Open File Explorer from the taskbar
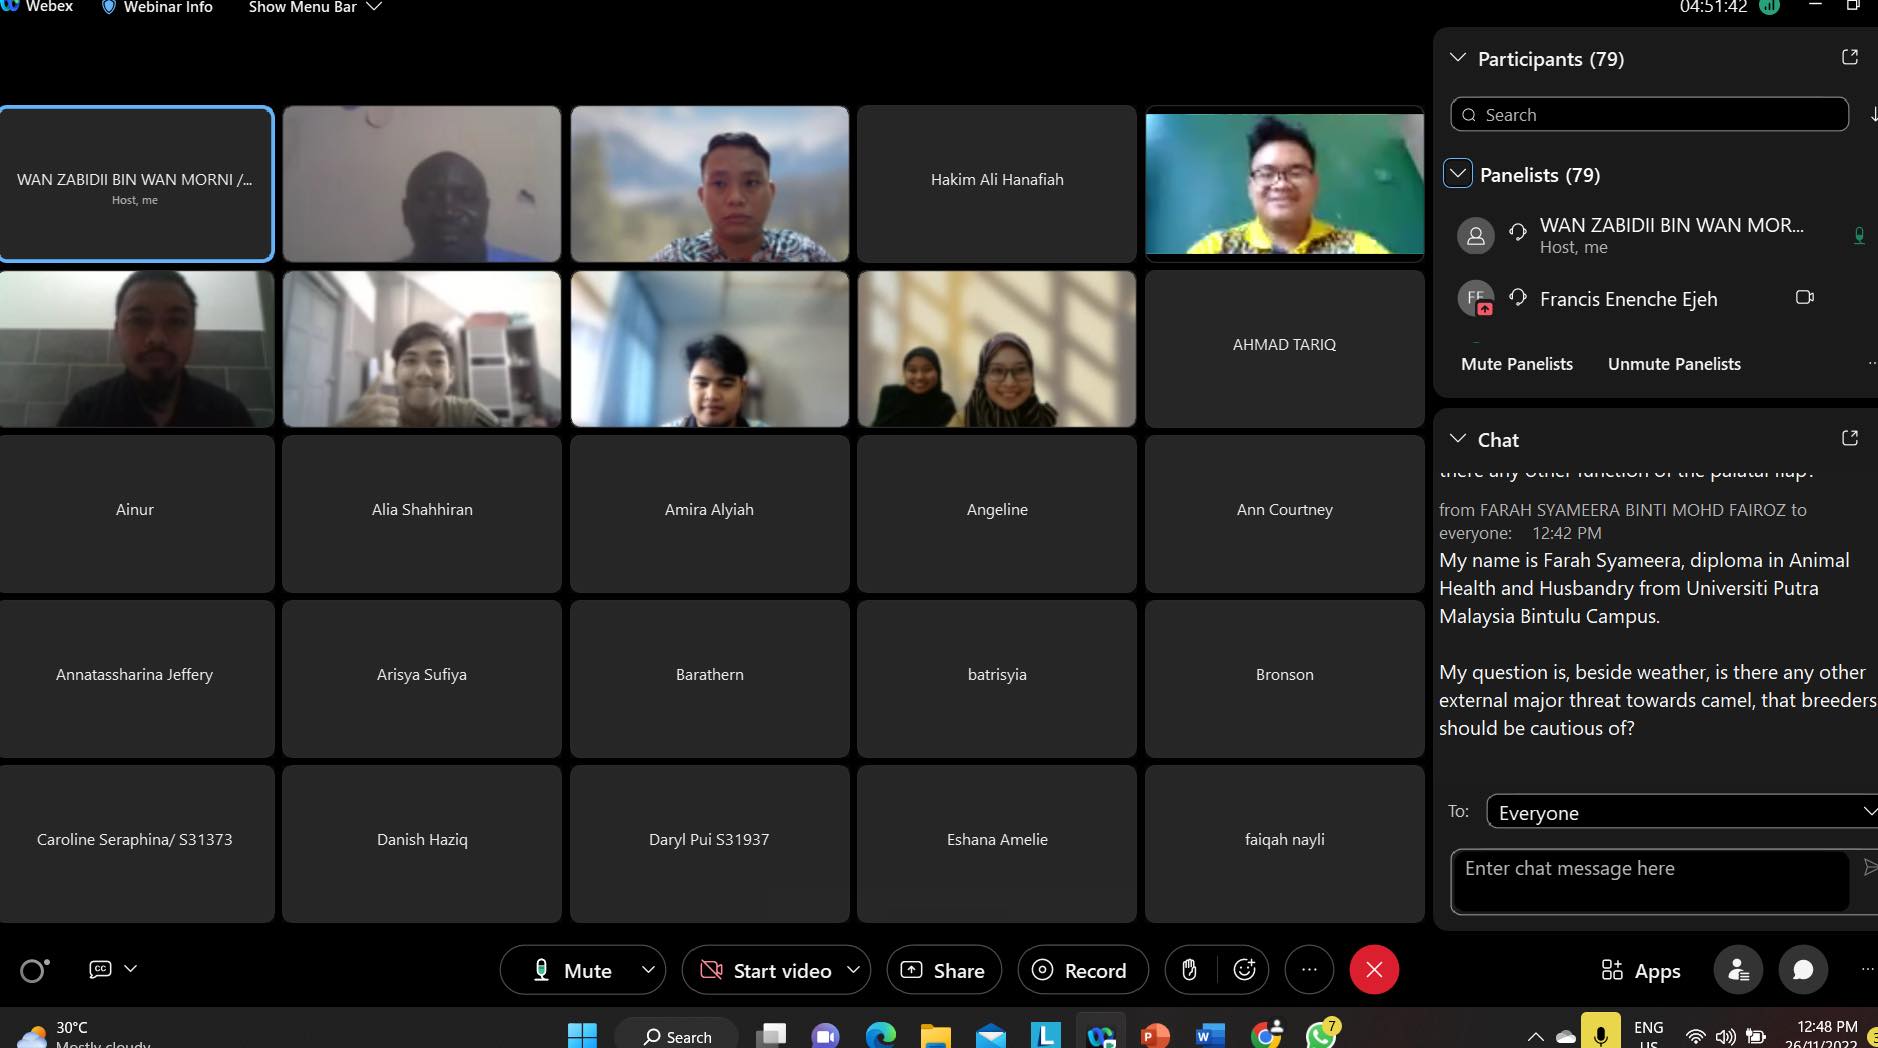Image resolution: width=1878 pixels, height=1048 pixels. click(935, 1035)
